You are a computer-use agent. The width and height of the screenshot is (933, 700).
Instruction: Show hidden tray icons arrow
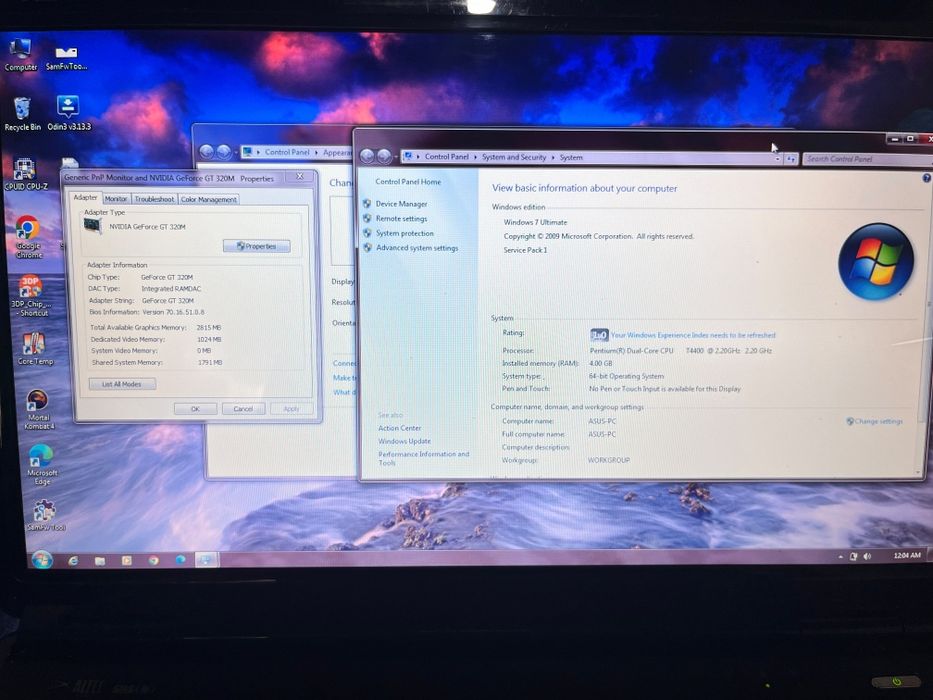(840, 557)
